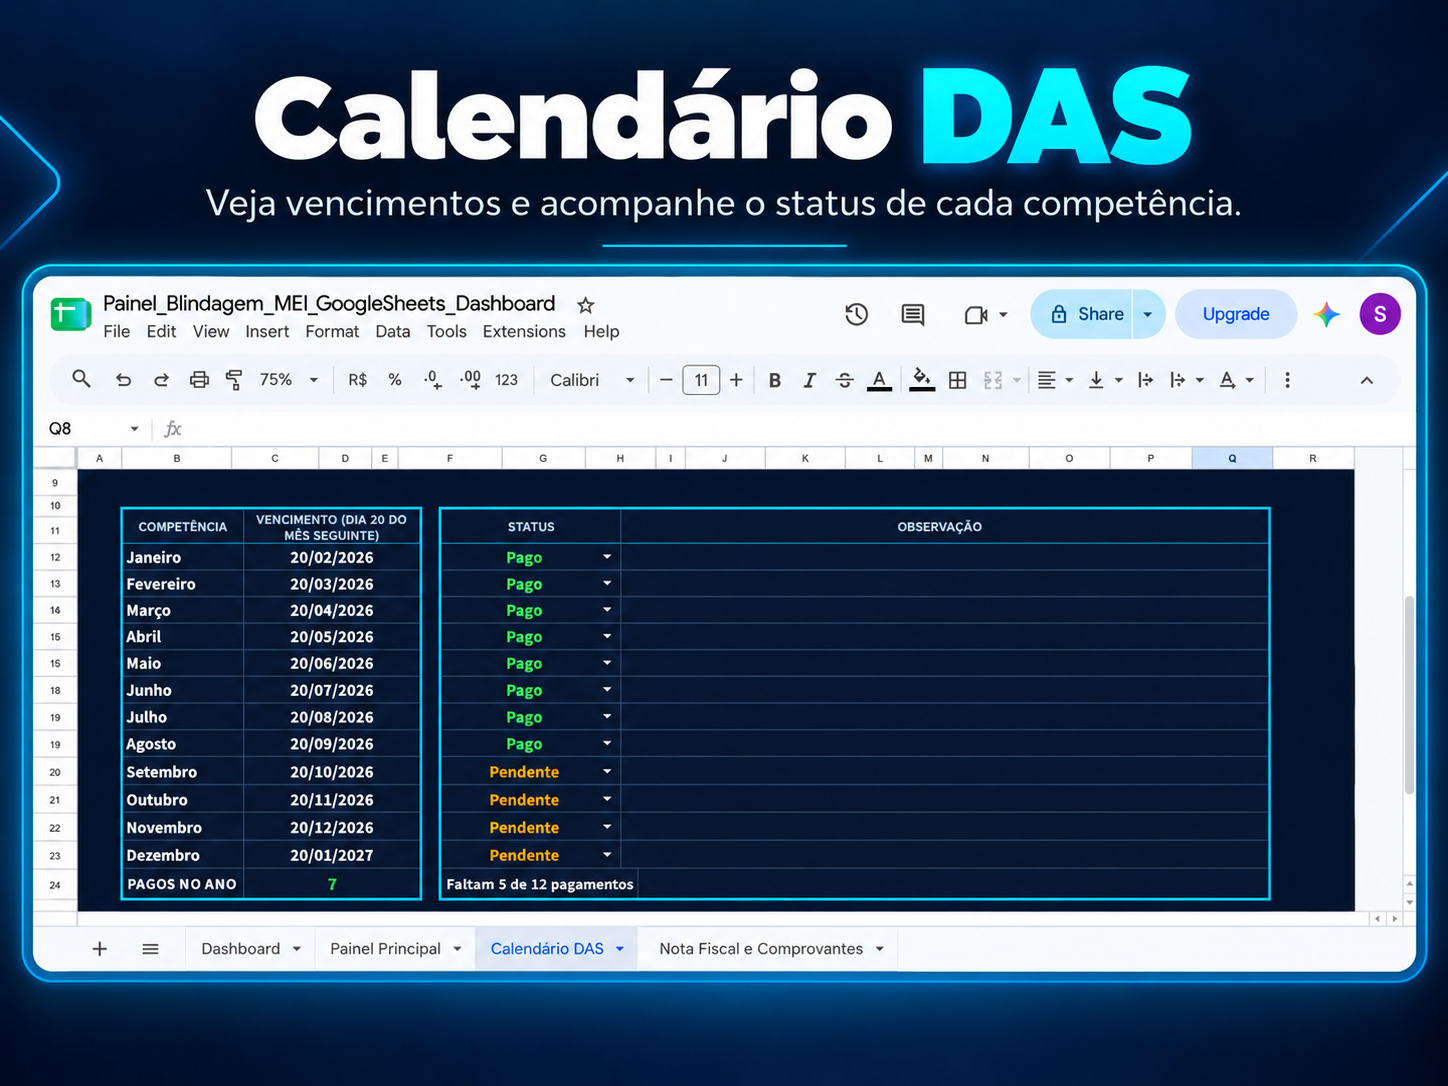This screenshot has width=1448, height=1086.
Task: Toggle strikethrough formatting
Action: pos(844,380)
